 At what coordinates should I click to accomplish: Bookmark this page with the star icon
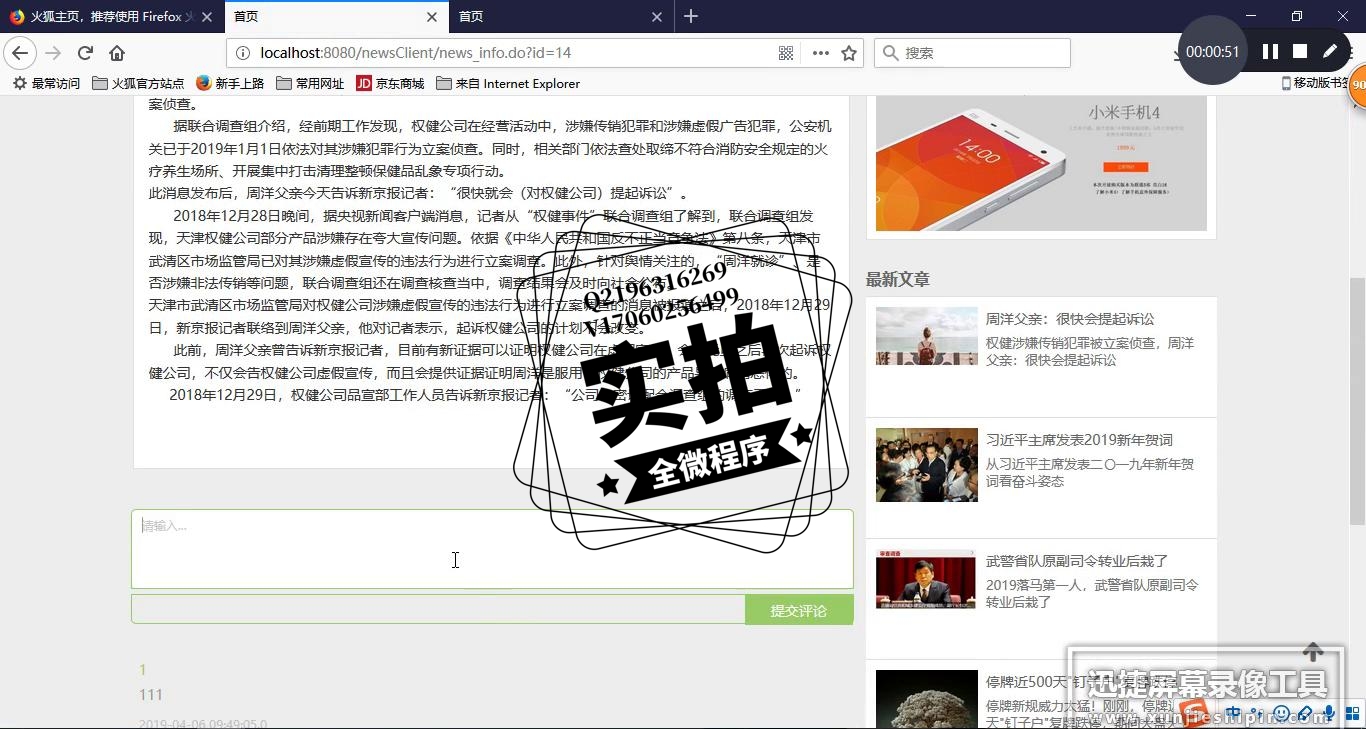coord(849,53)
